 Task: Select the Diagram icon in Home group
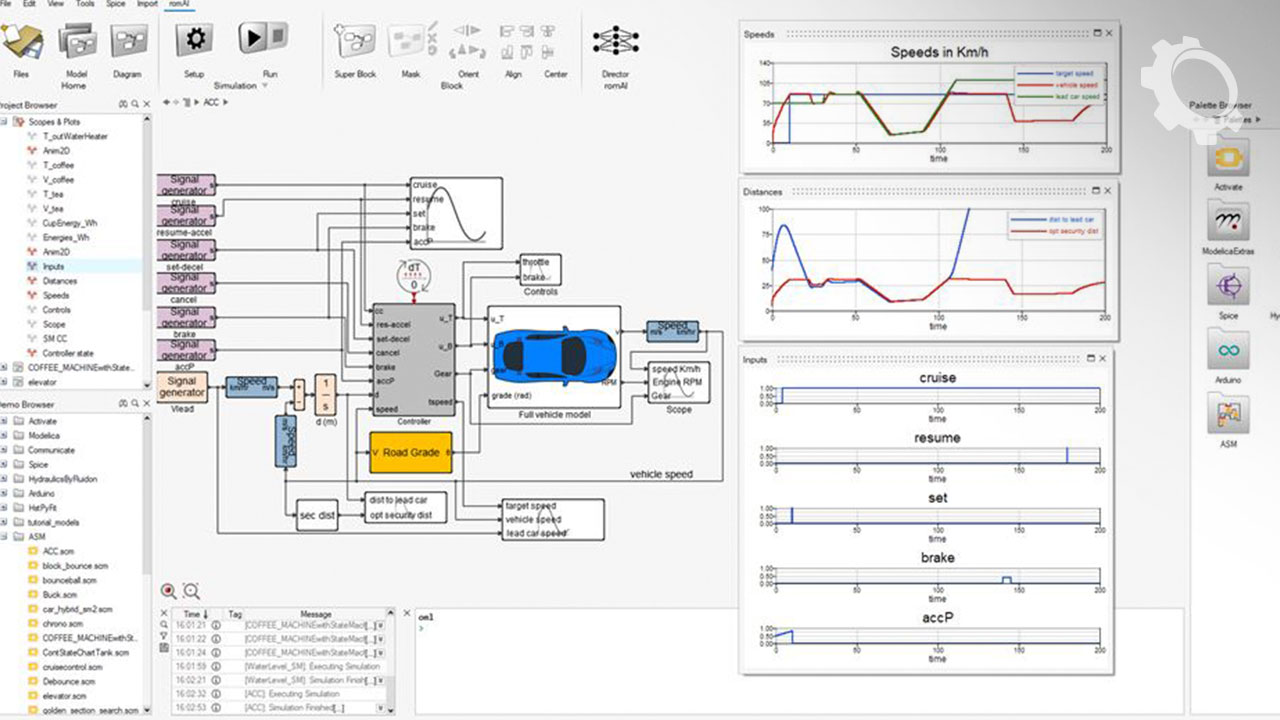click(128, 42)
